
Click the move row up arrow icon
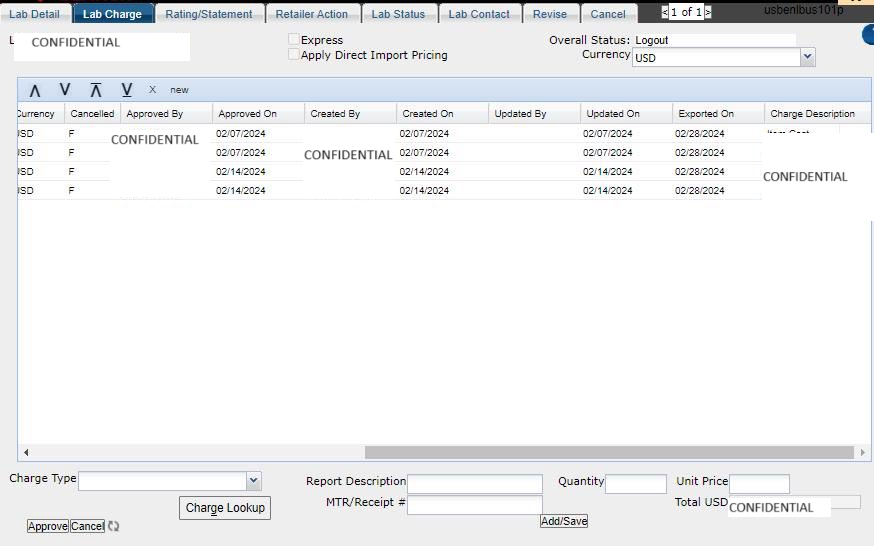coord(35,90)
